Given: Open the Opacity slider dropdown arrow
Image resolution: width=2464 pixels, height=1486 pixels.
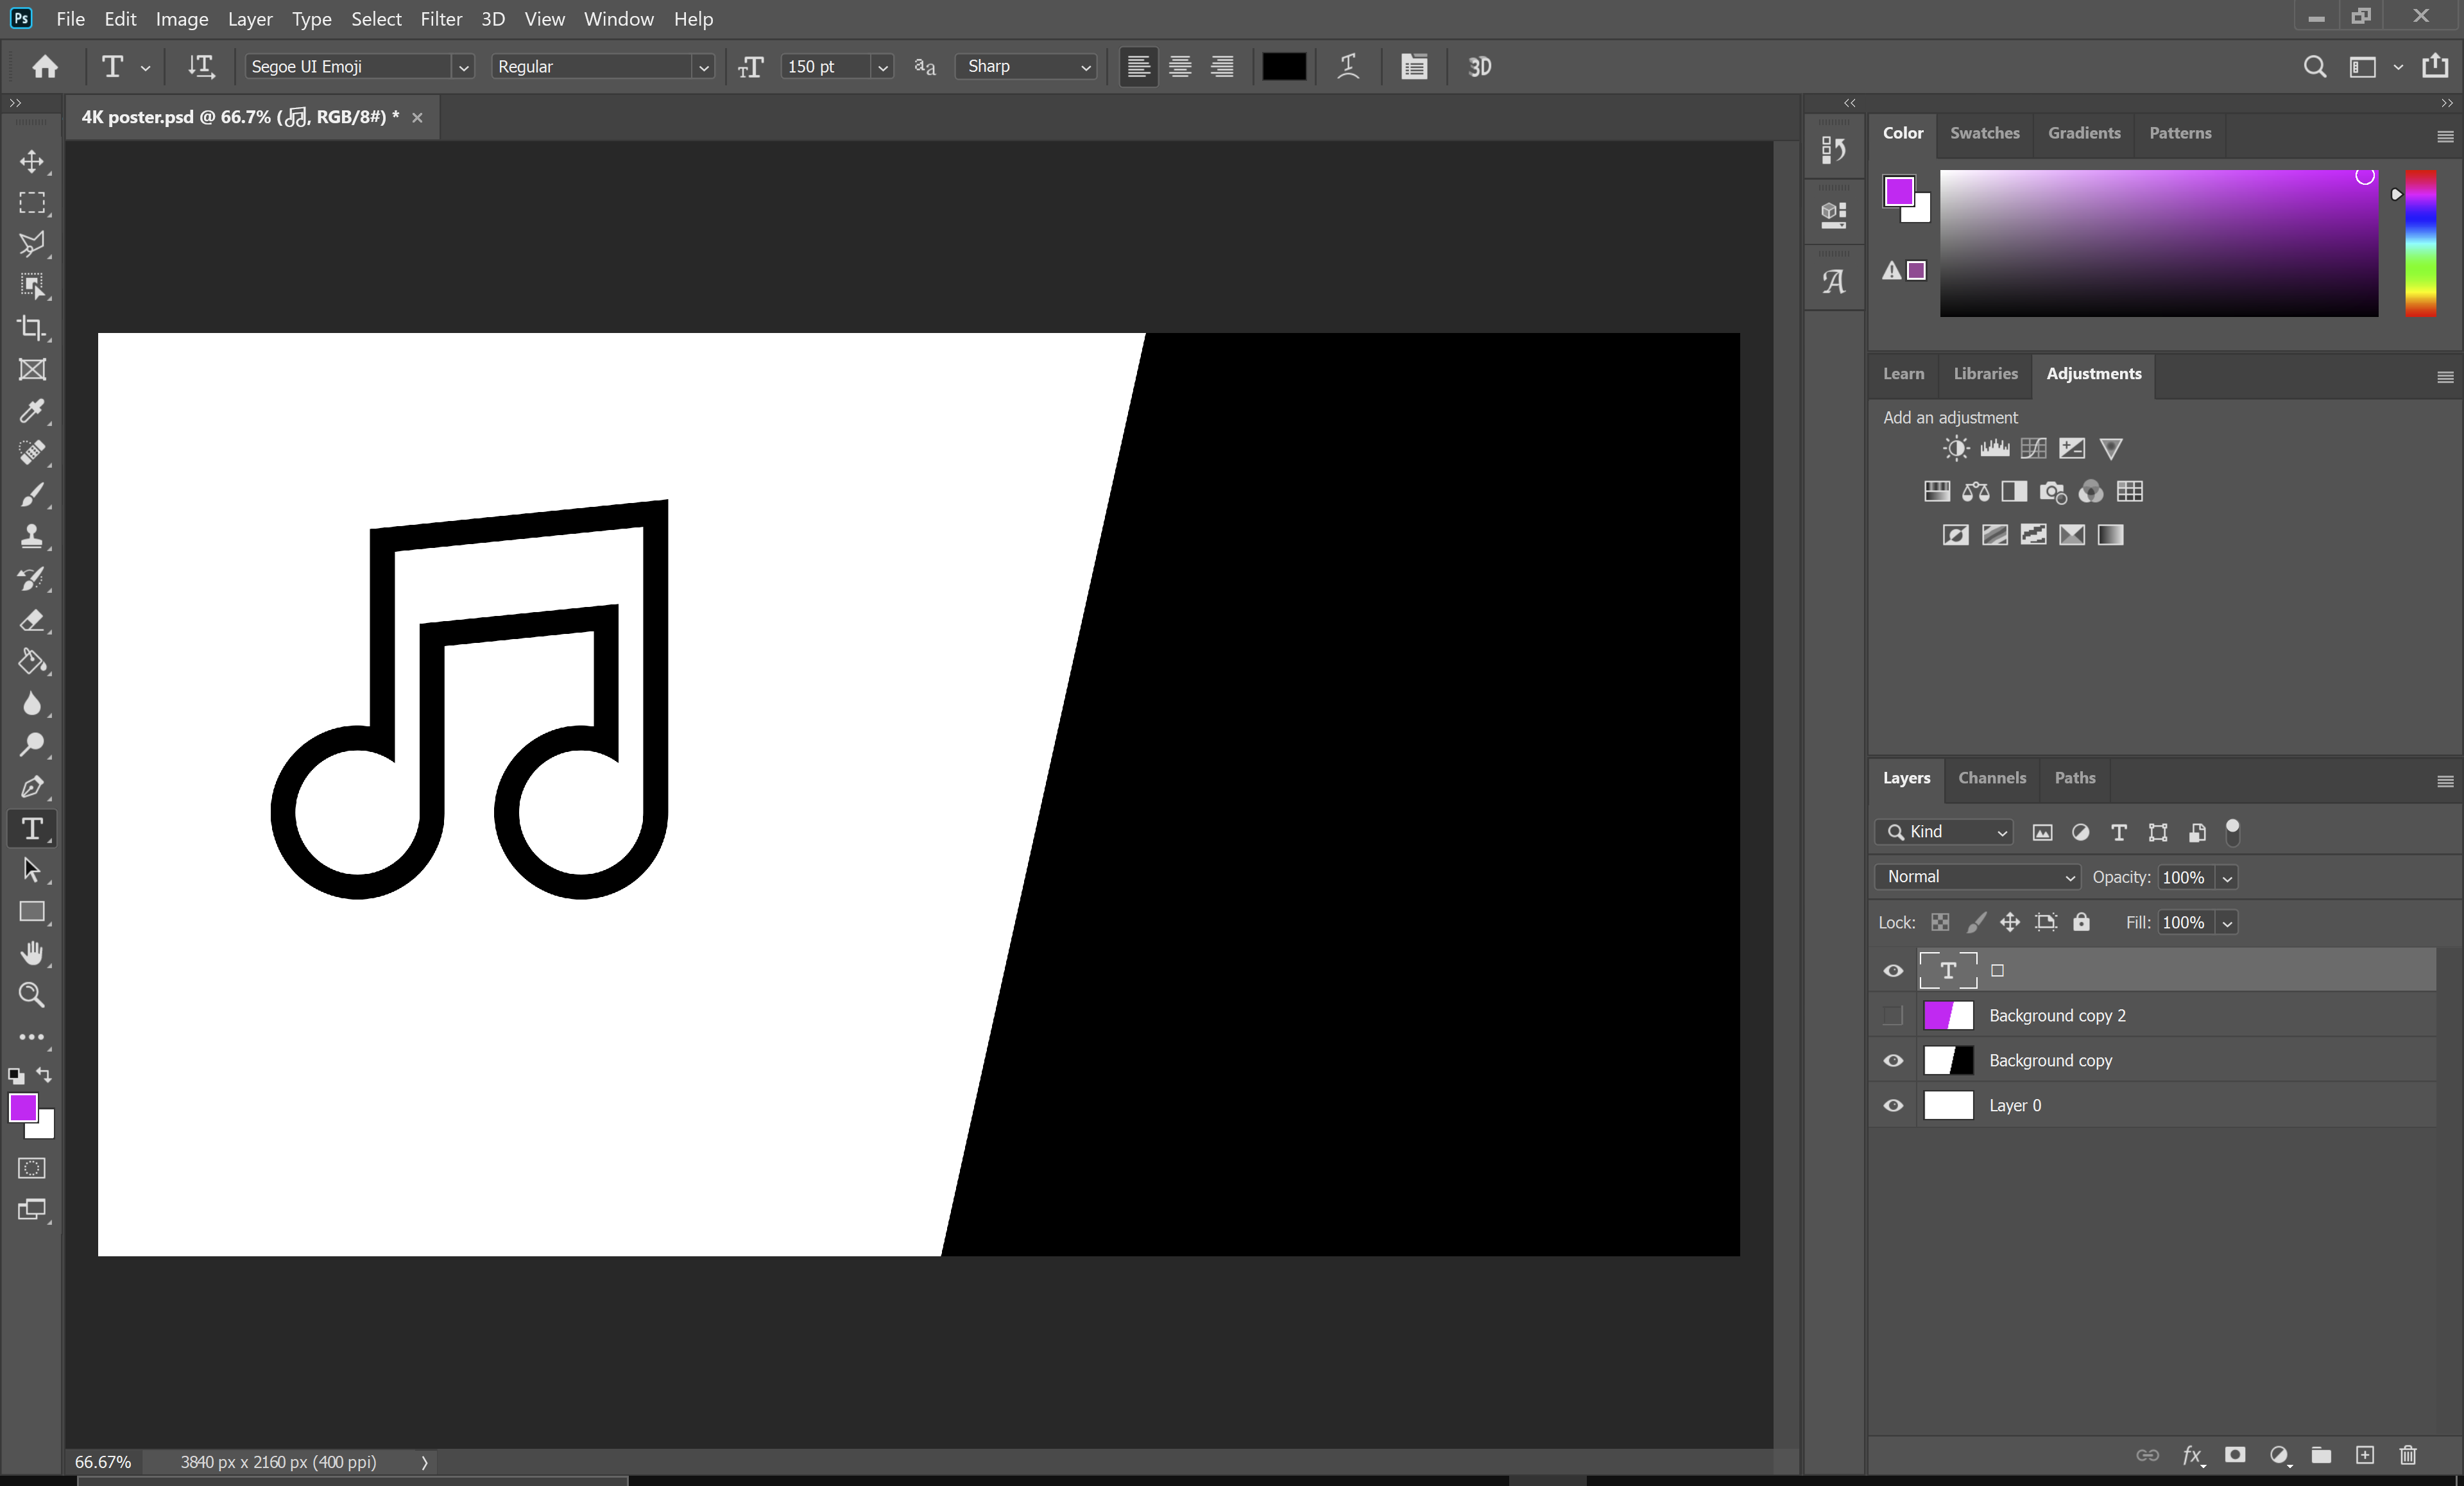Looking at the screenshot, I should point(2227,878).
